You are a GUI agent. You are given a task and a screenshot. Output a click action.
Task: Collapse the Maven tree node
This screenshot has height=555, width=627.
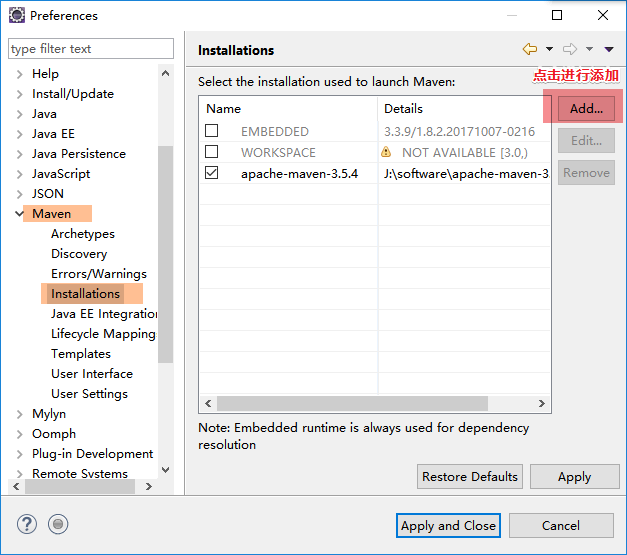click(19, 214)
